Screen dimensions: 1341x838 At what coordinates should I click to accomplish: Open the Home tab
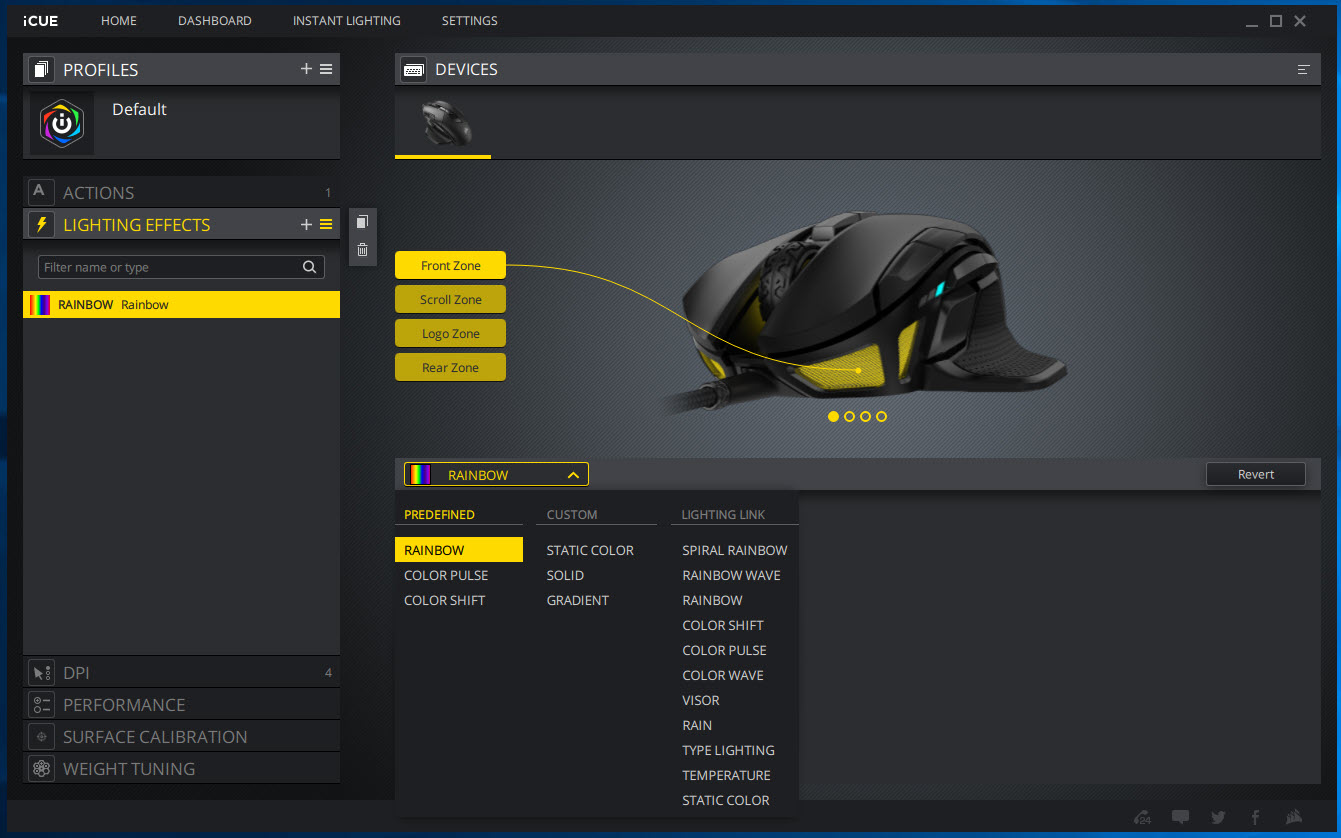119,21
